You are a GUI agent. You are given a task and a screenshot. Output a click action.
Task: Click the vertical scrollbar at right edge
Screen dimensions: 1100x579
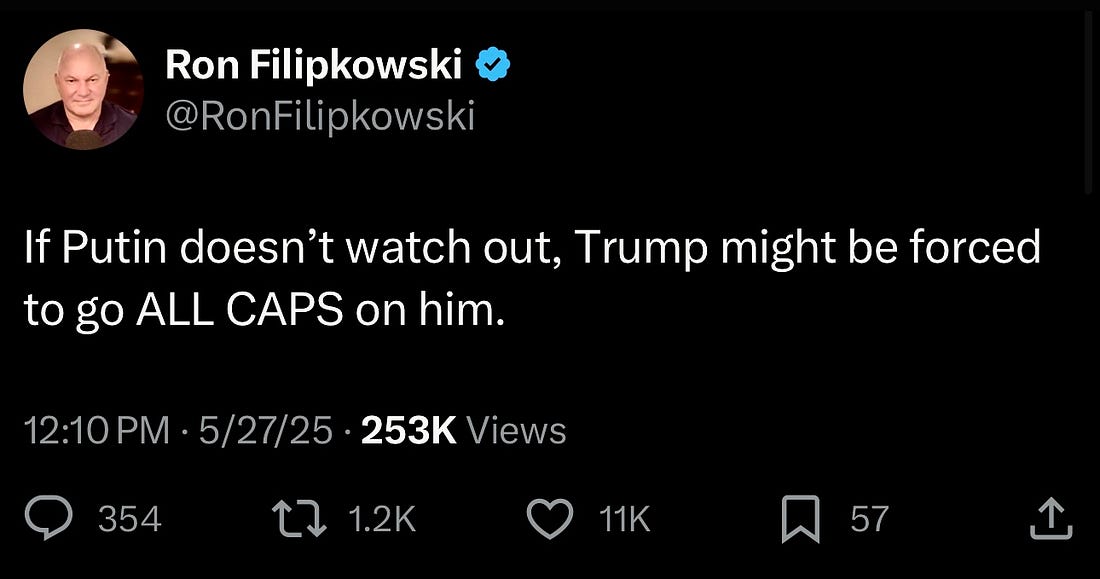[x=1091, y=100]
